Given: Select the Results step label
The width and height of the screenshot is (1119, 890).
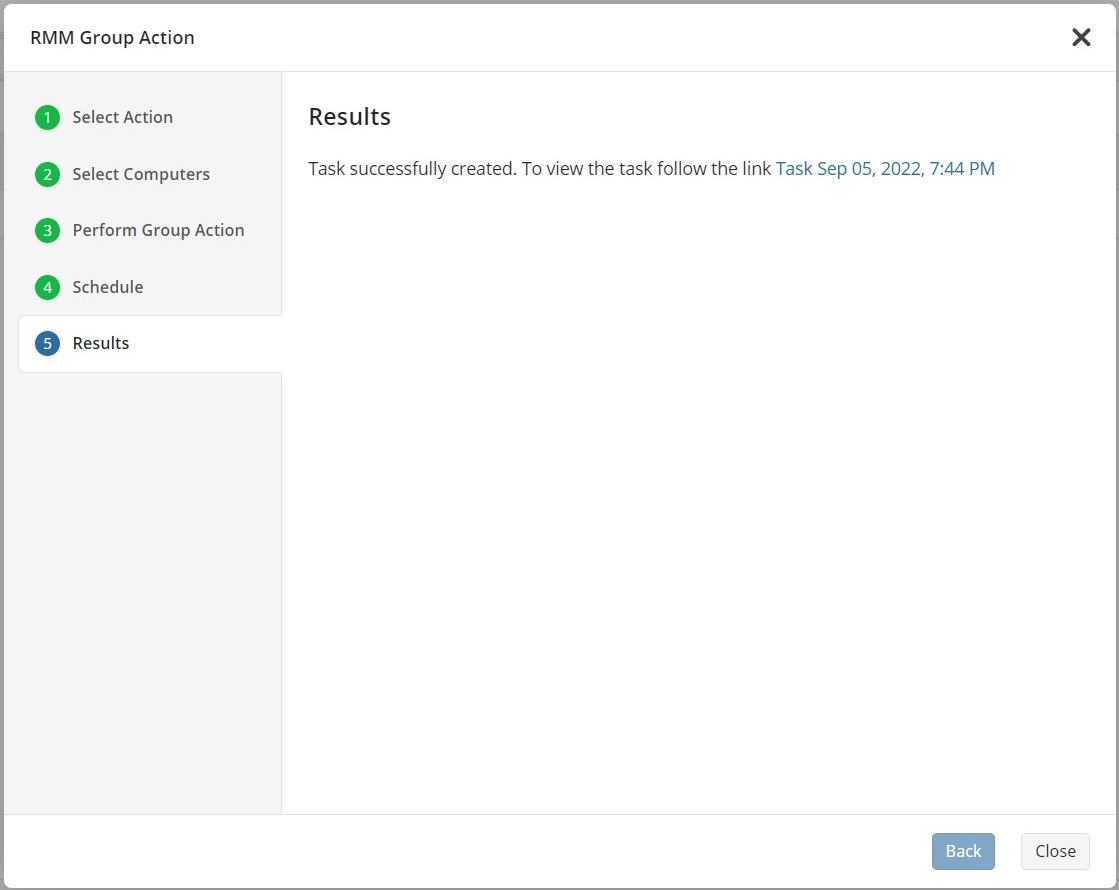Looking at the screenshot, I should pyautogui.click(x=101, y=343).
